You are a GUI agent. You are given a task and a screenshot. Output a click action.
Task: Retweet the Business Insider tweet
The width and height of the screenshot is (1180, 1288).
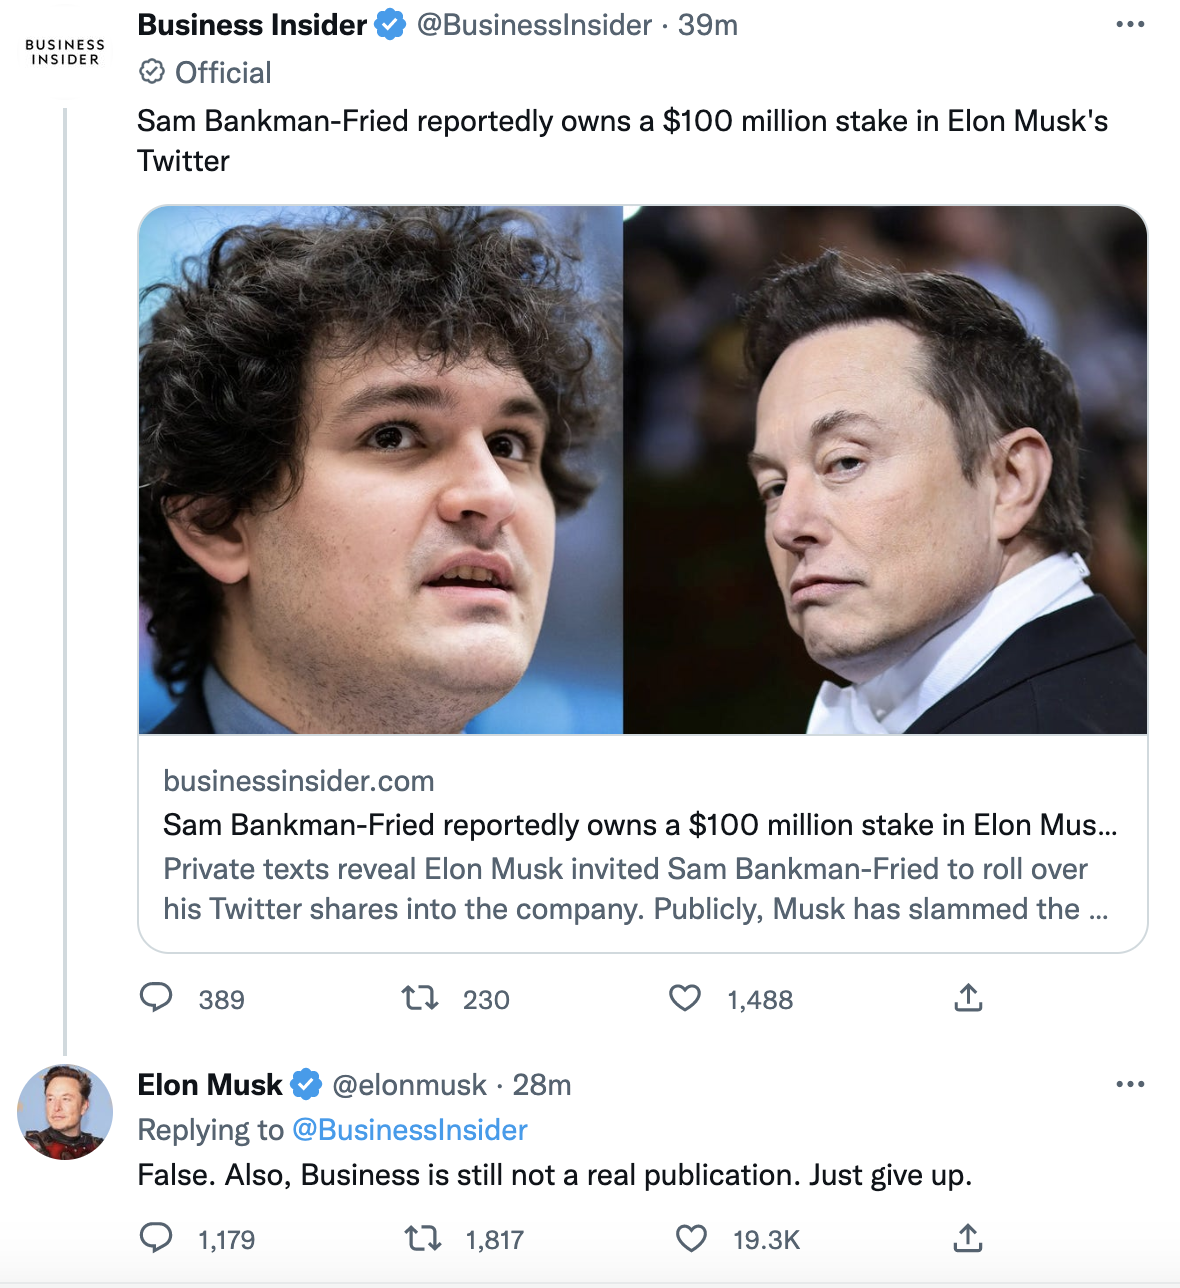click(x=420, y=998)
